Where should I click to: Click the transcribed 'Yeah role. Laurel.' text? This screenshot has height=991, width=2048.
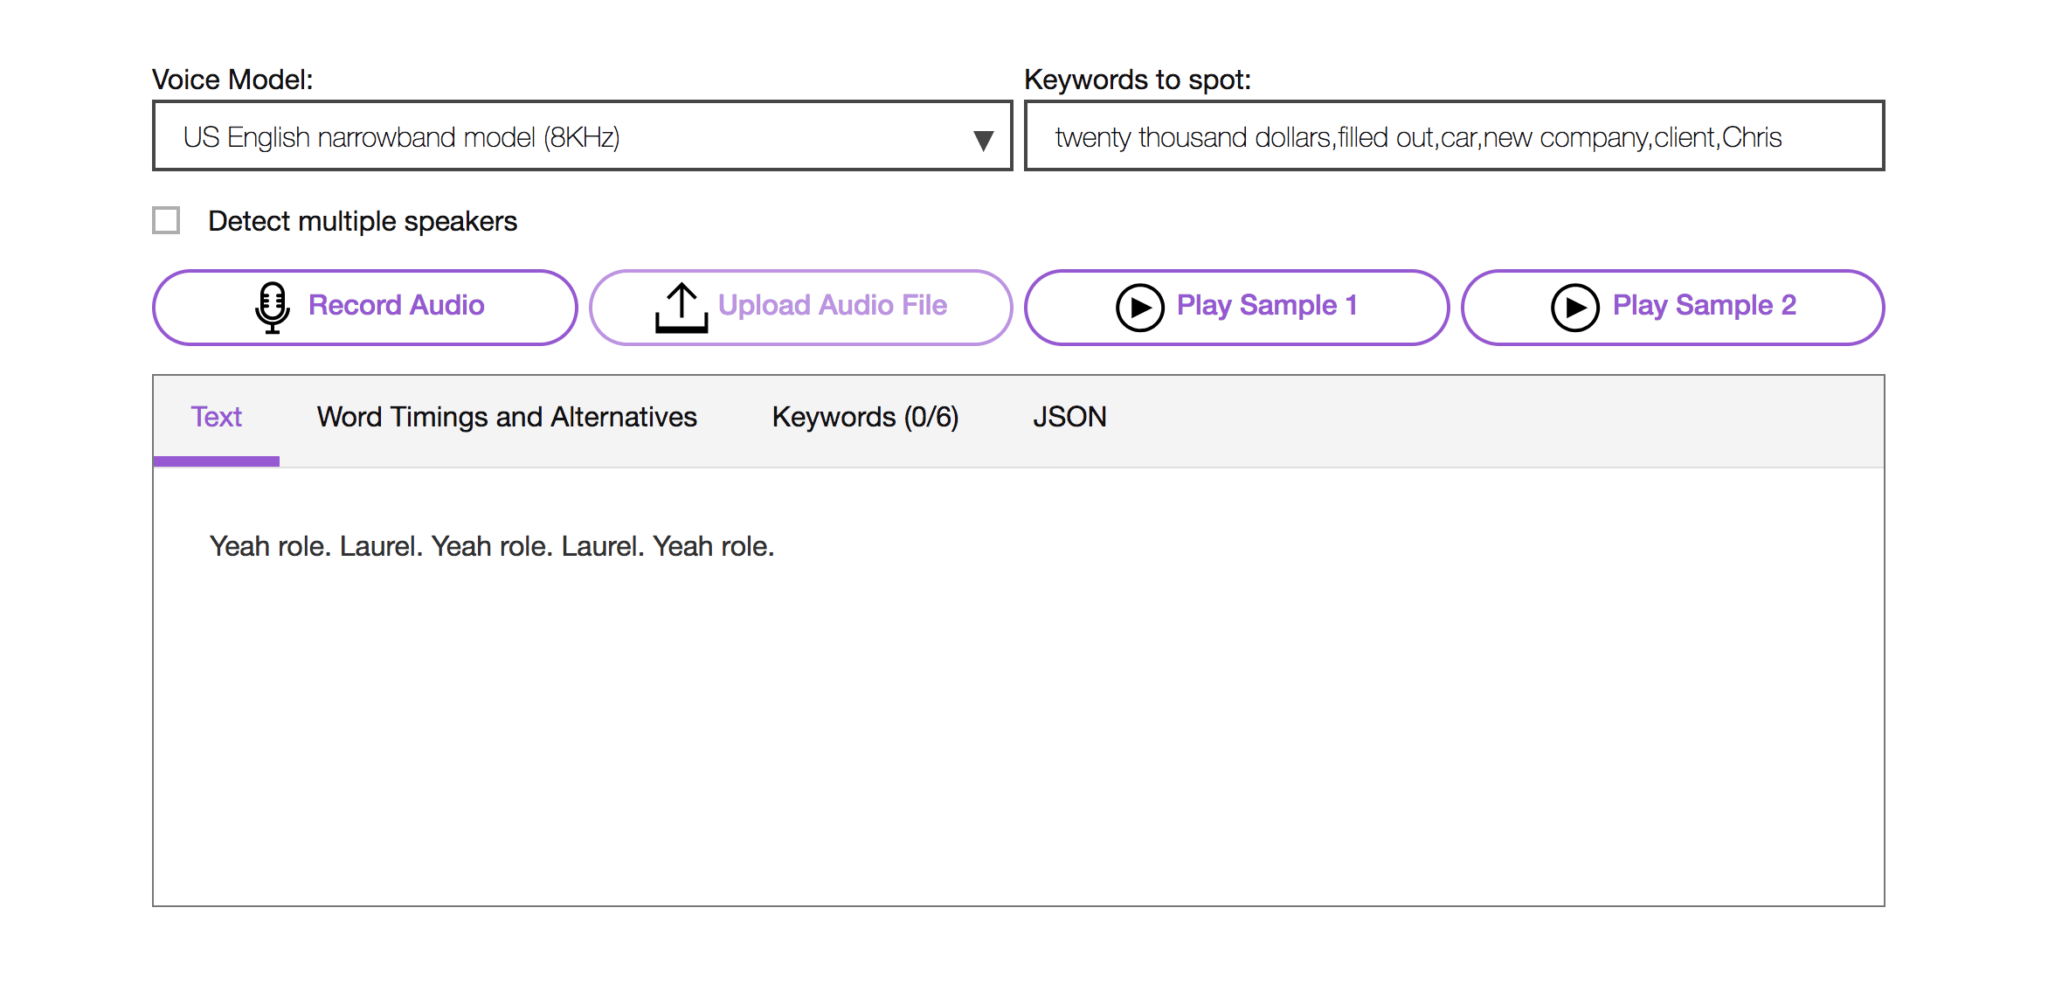pos(491,547)
